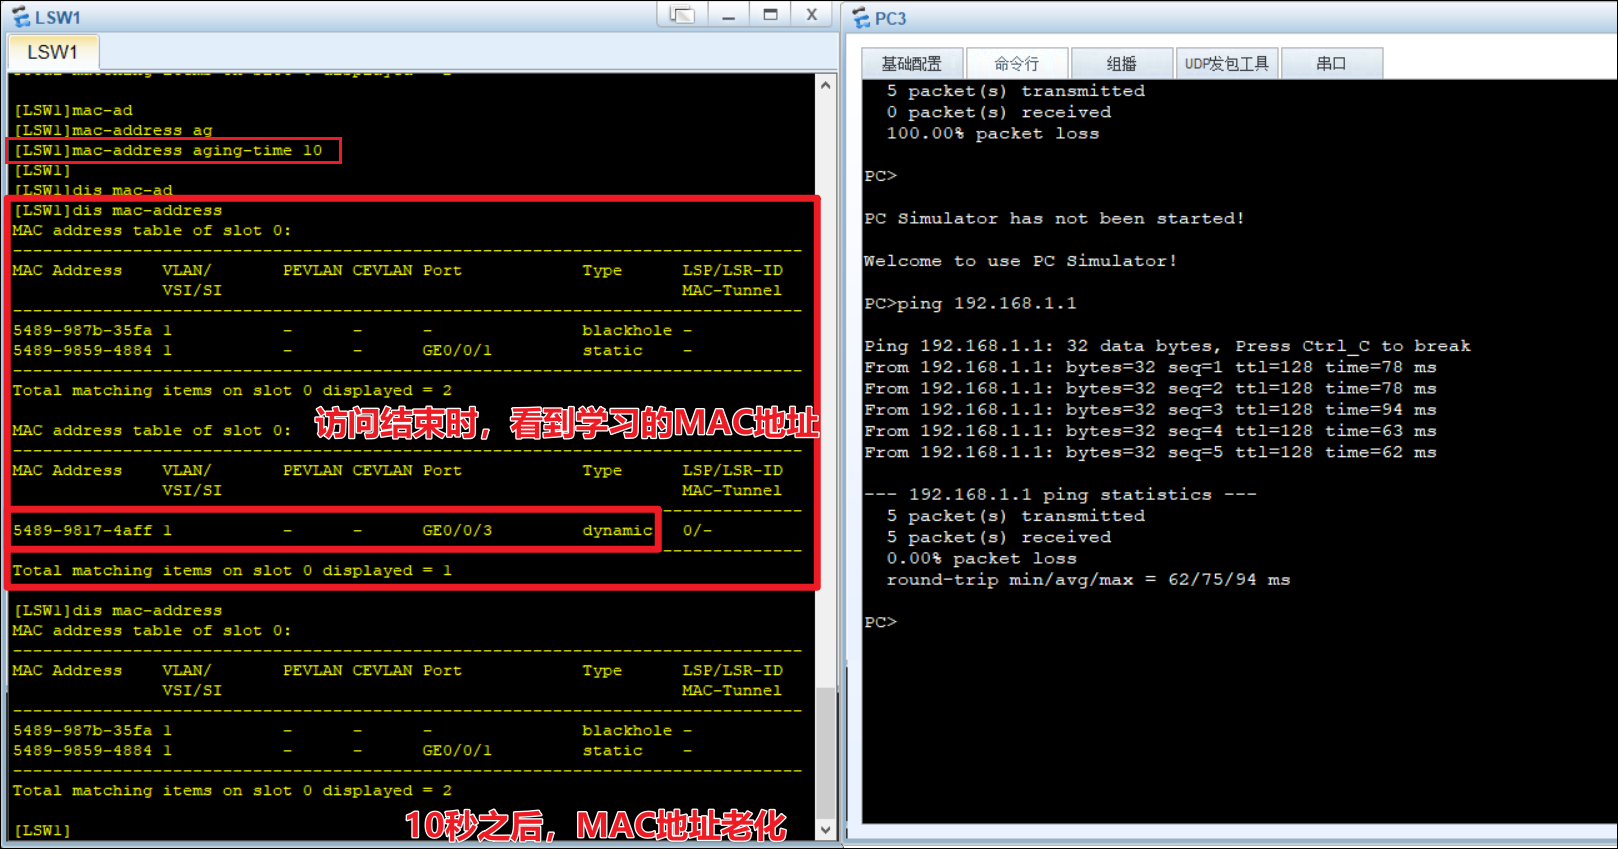Open the UDP发包工具 tab in PC3
Image resolution: width=1618 pixels, height=849 pixels.
1227,63
